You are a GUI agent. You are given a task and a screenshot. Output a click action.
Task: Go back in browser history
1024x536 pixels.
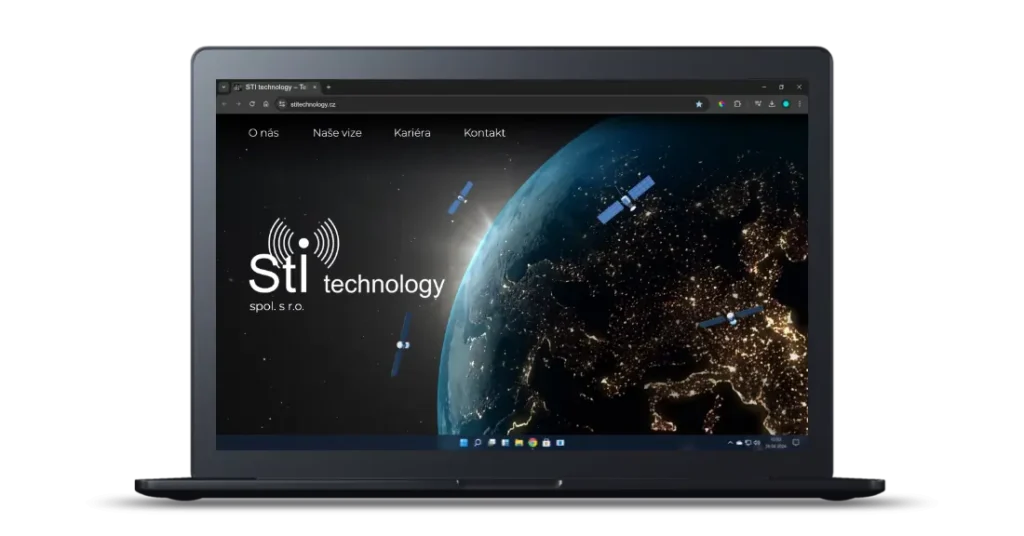point(224,104)
